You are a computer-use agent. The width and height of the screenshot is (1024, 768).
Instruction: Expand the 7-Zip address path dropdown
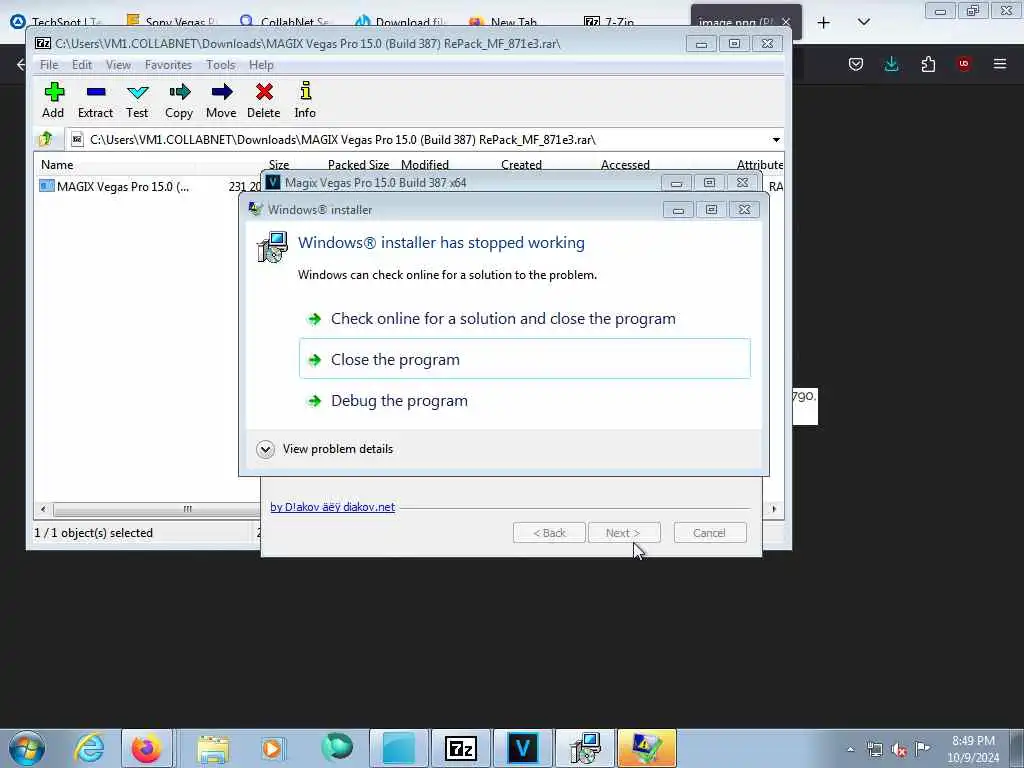click(776, 140)
